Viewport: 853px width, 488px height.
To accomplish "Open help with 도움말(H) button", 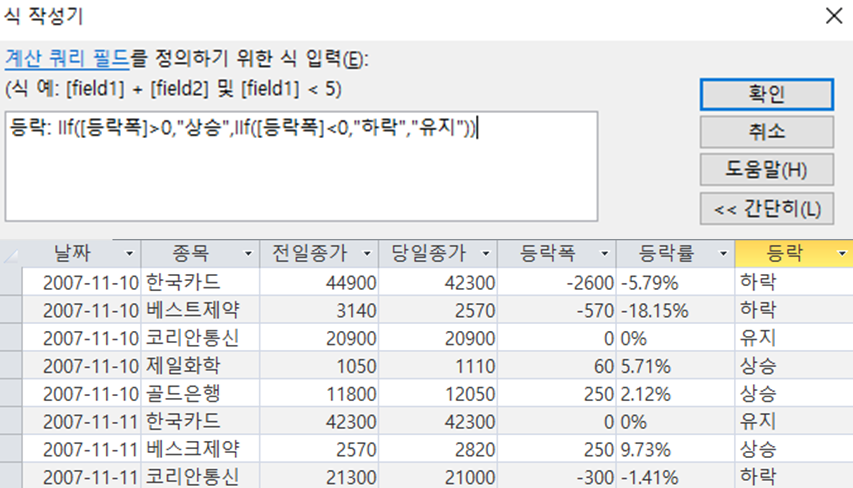I will pos(766,170).
